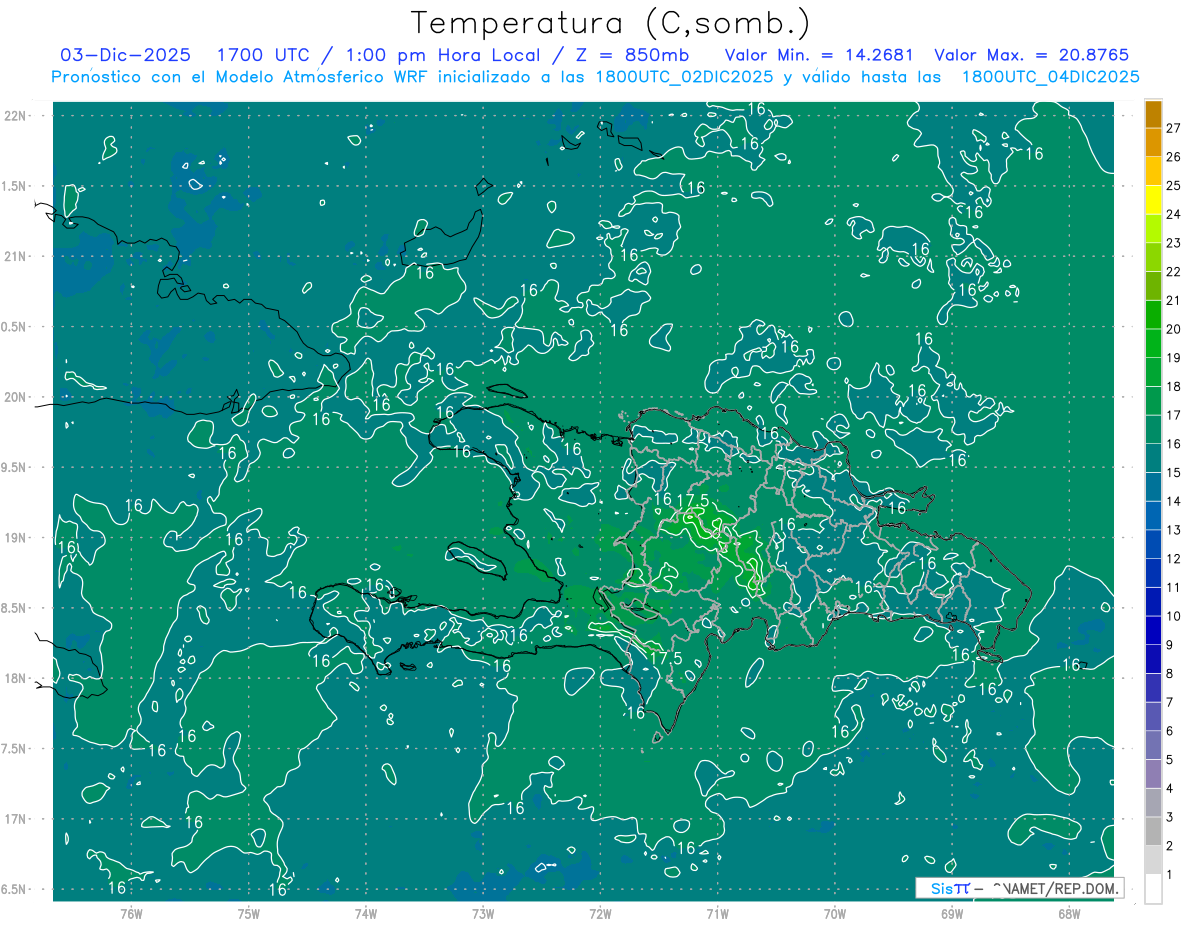
Task: Click the 17N latitude axis label
Action: tap(15, 819)
